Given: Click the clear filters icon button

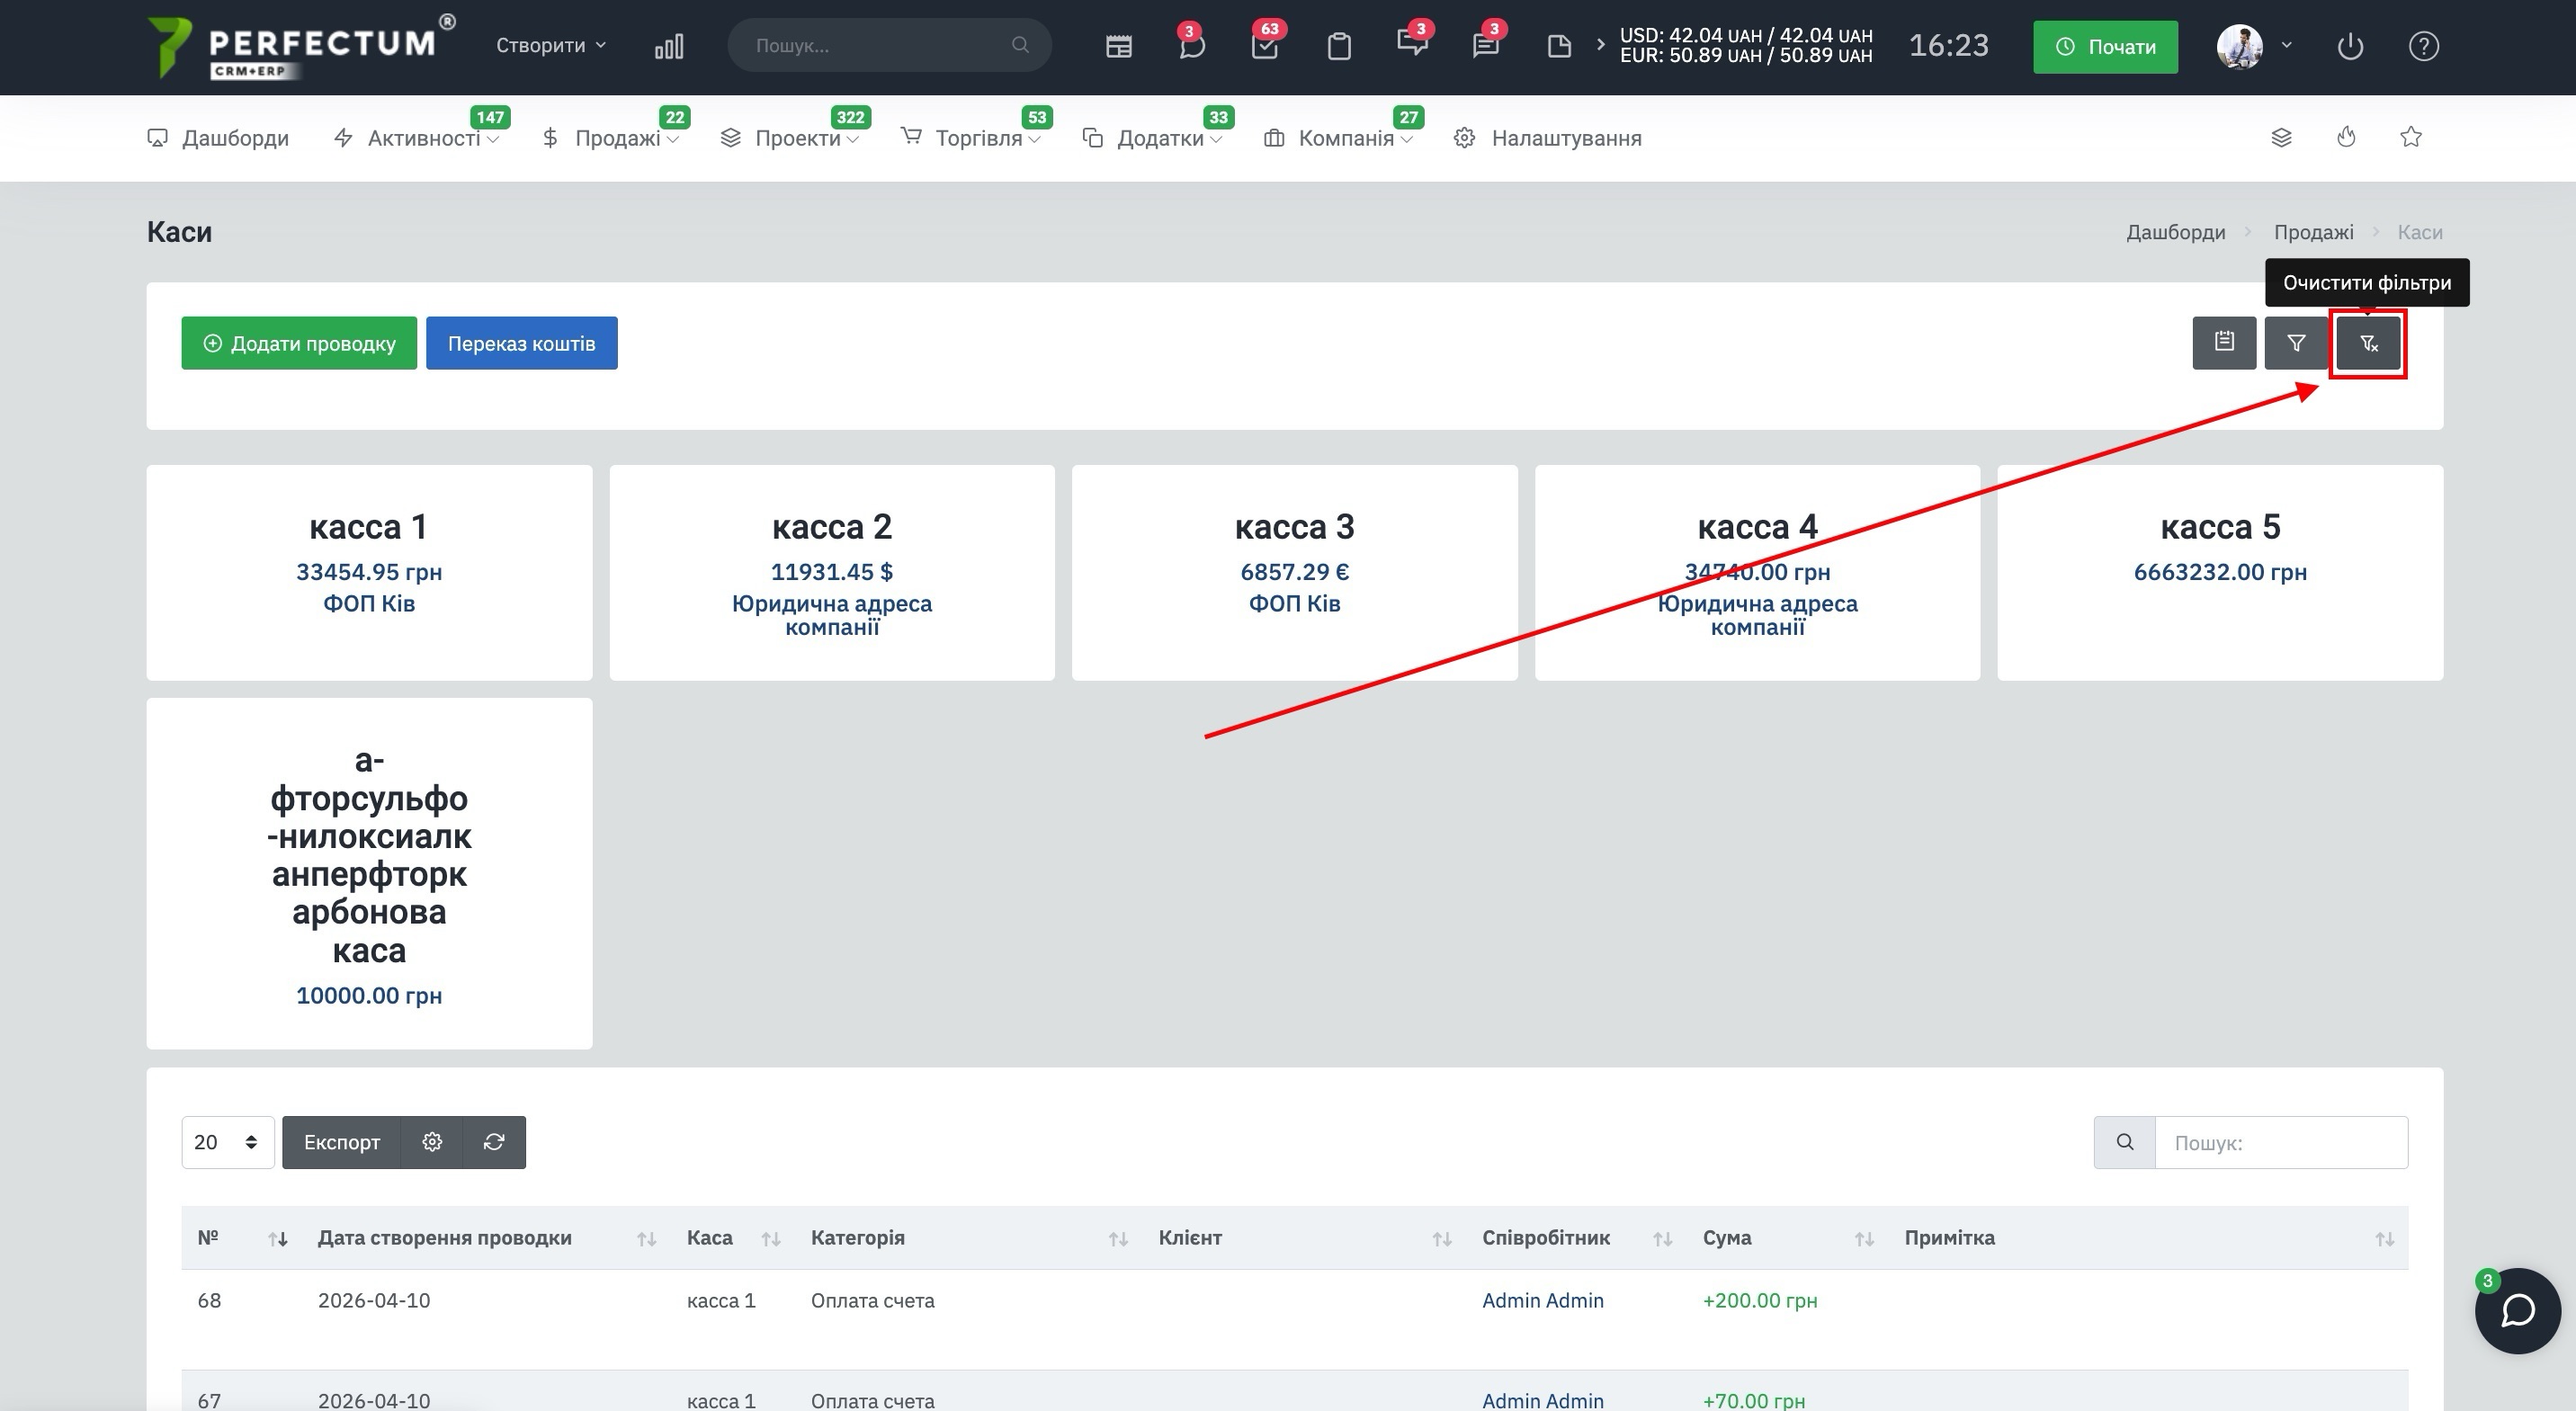Looking at the screenshot, I should 2367,343.
